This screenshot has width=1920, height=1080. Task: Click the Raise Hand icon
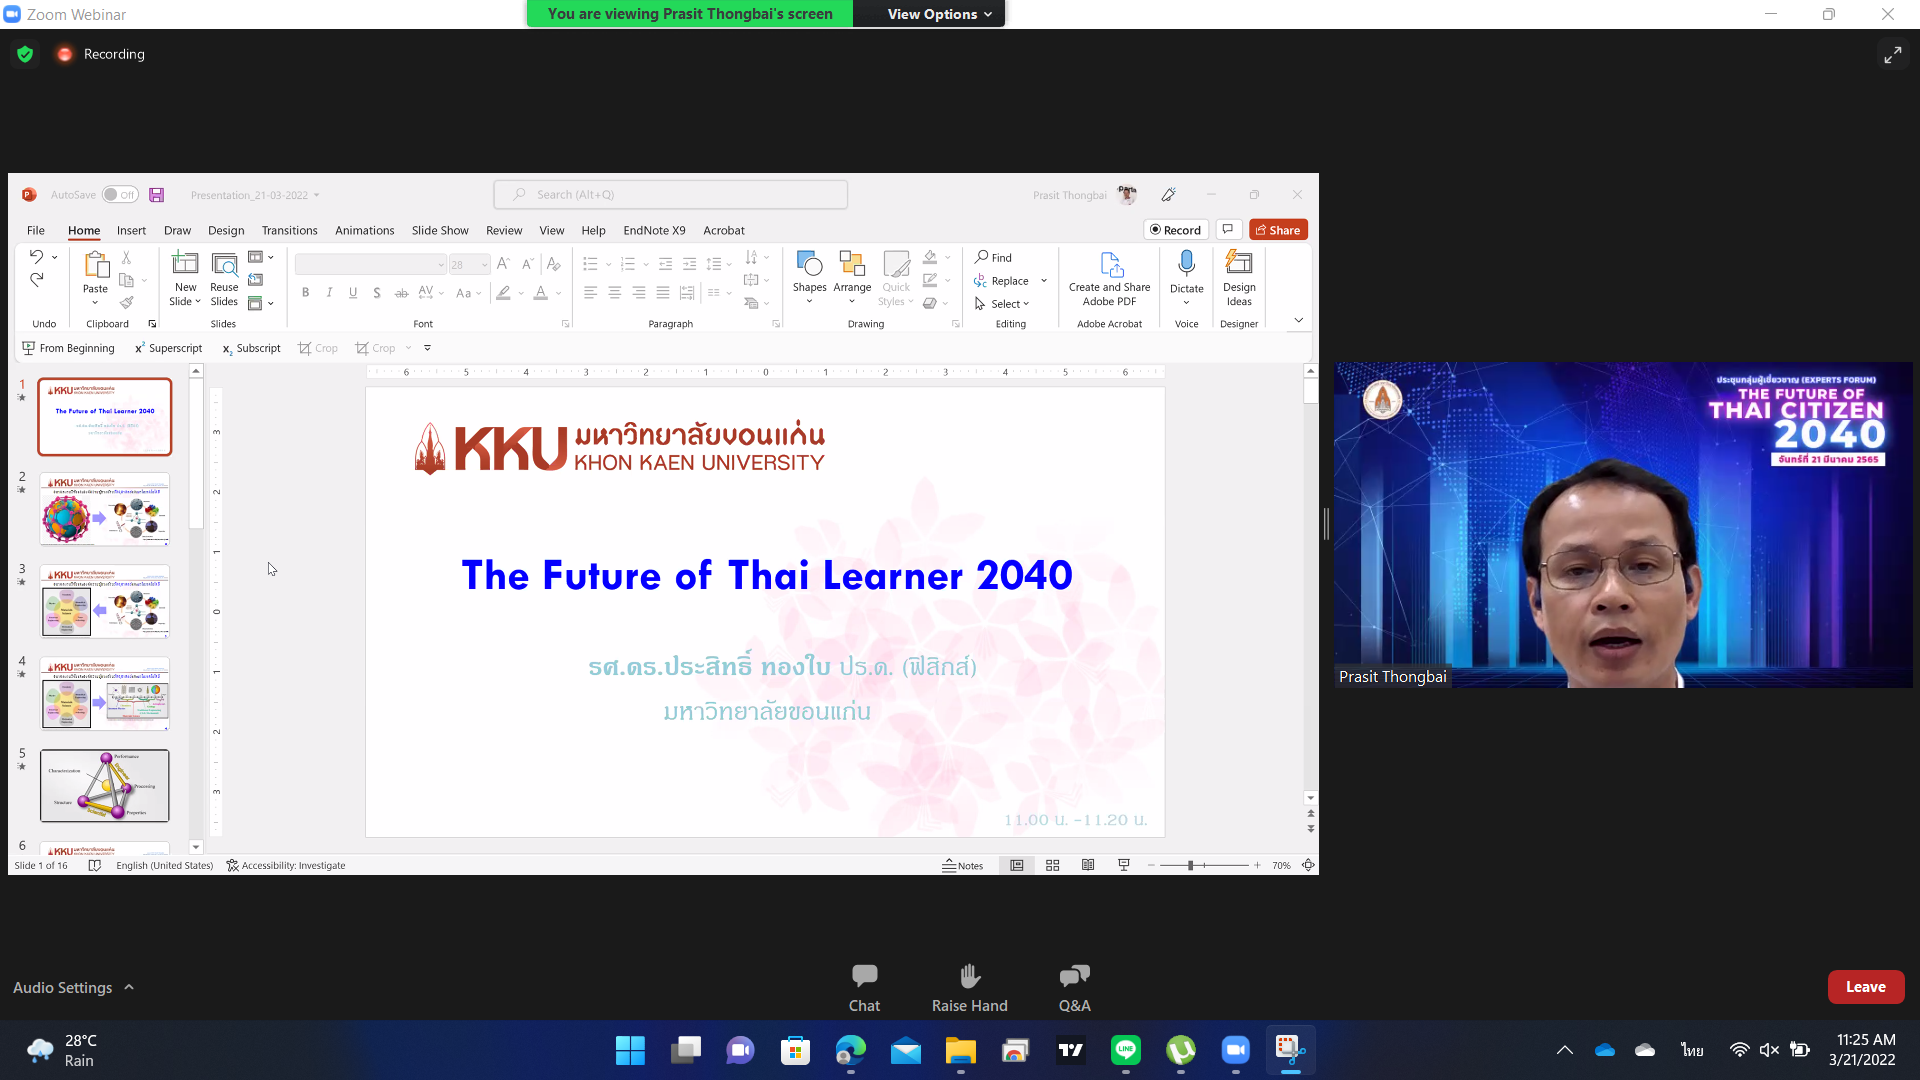coord(969,976)
